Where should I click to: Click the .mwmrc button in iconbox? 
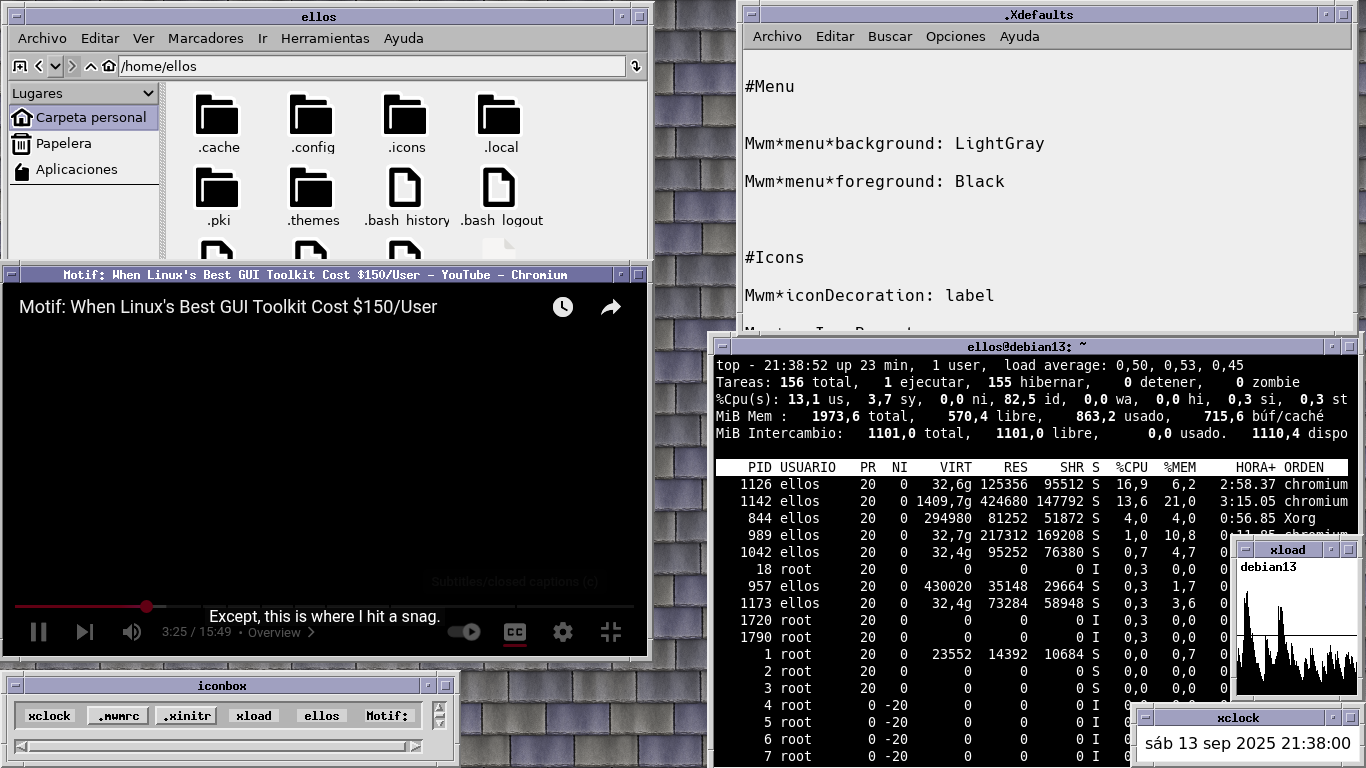[119, 716]
